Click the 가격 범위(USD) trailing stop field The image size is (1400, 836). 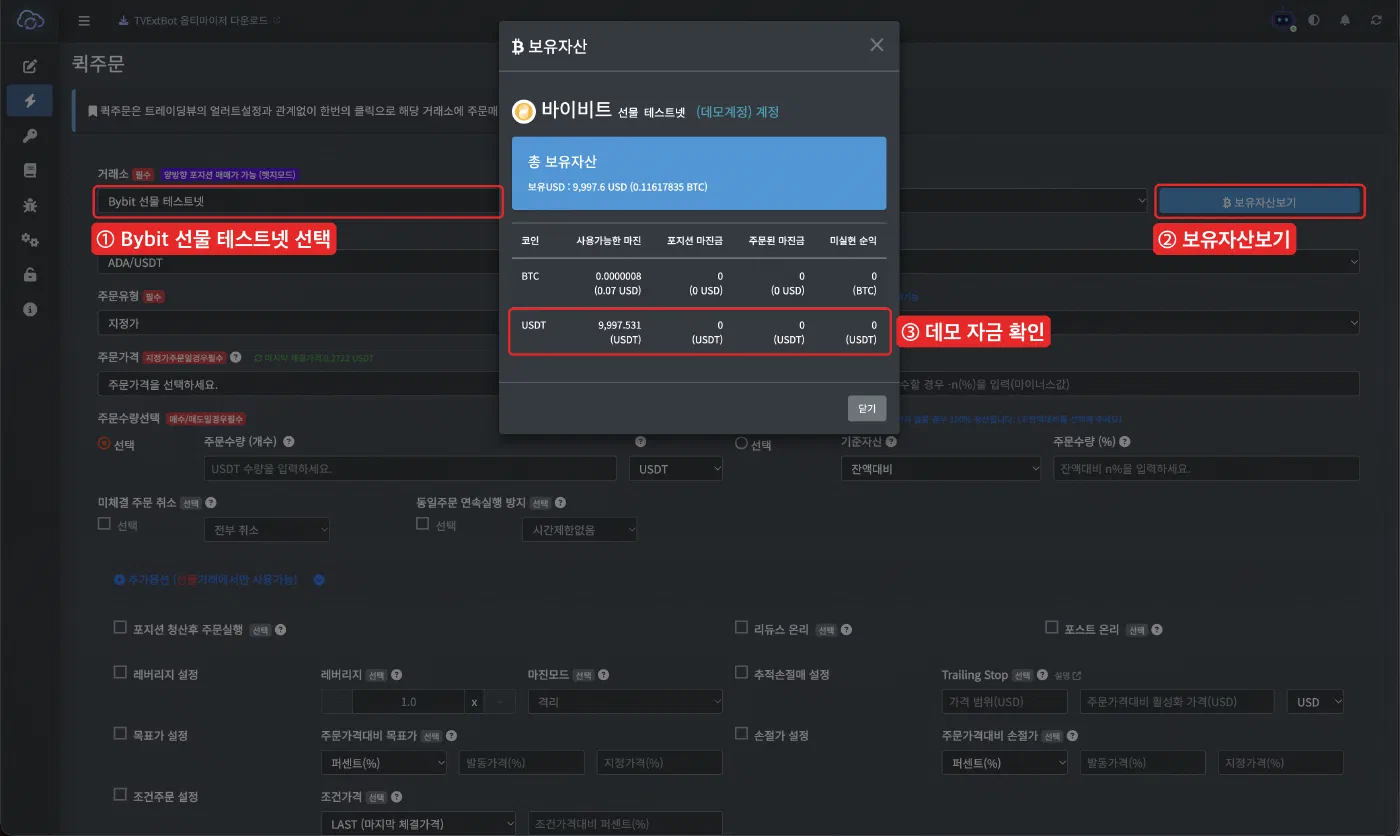1005,702
